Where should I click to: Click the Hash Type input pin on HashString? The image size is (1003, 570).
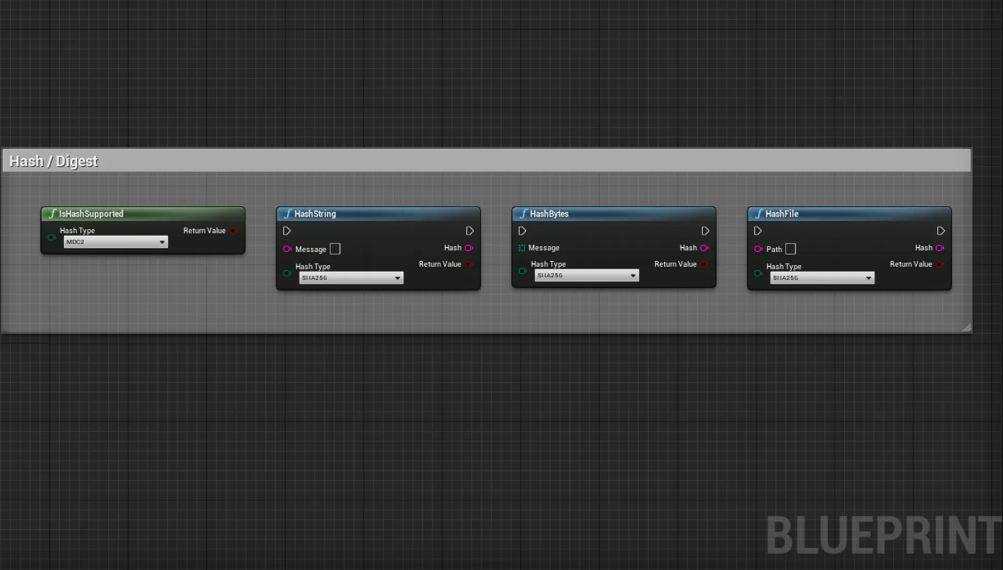click(x=287, y=273)
